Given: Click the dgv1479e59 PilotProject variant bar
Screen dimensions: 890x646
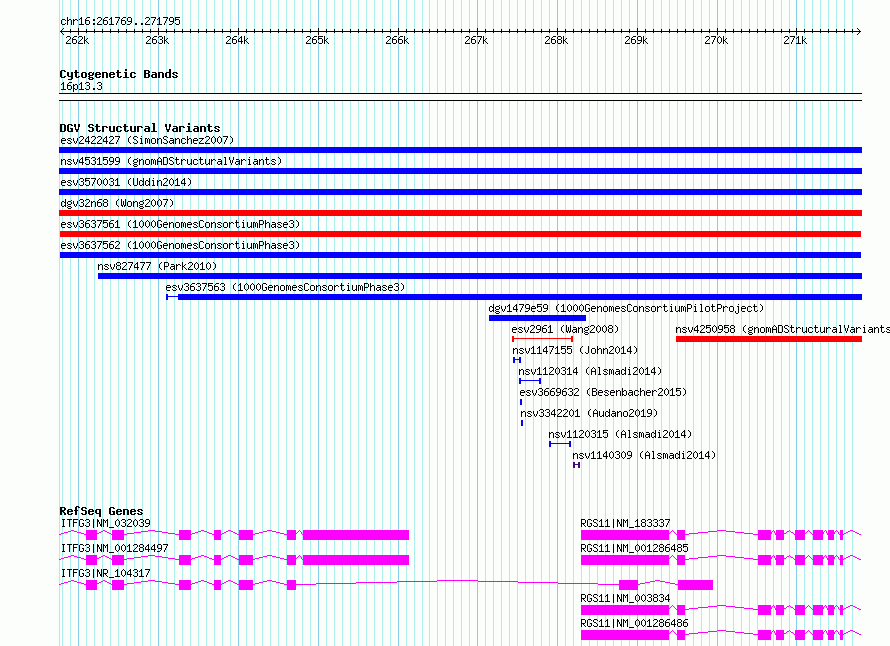Looking at the screenshot, I should coord(537,318).
